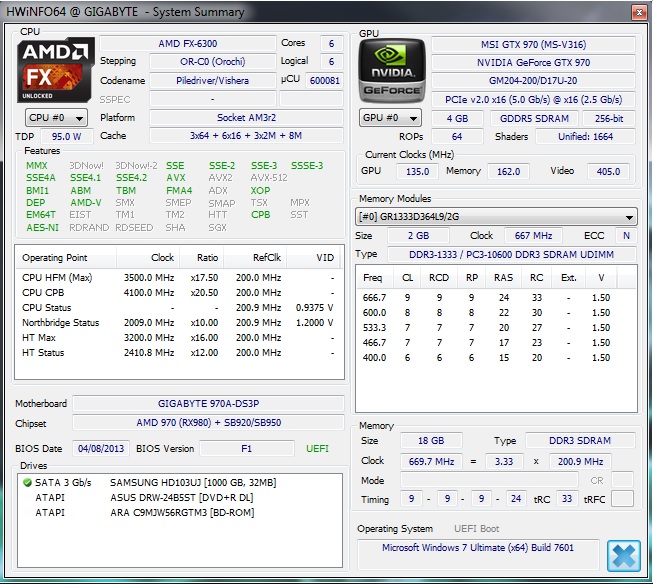
Task: Click the GPU name MSI GTX 970 (MS-V316)
Action: 533,45
